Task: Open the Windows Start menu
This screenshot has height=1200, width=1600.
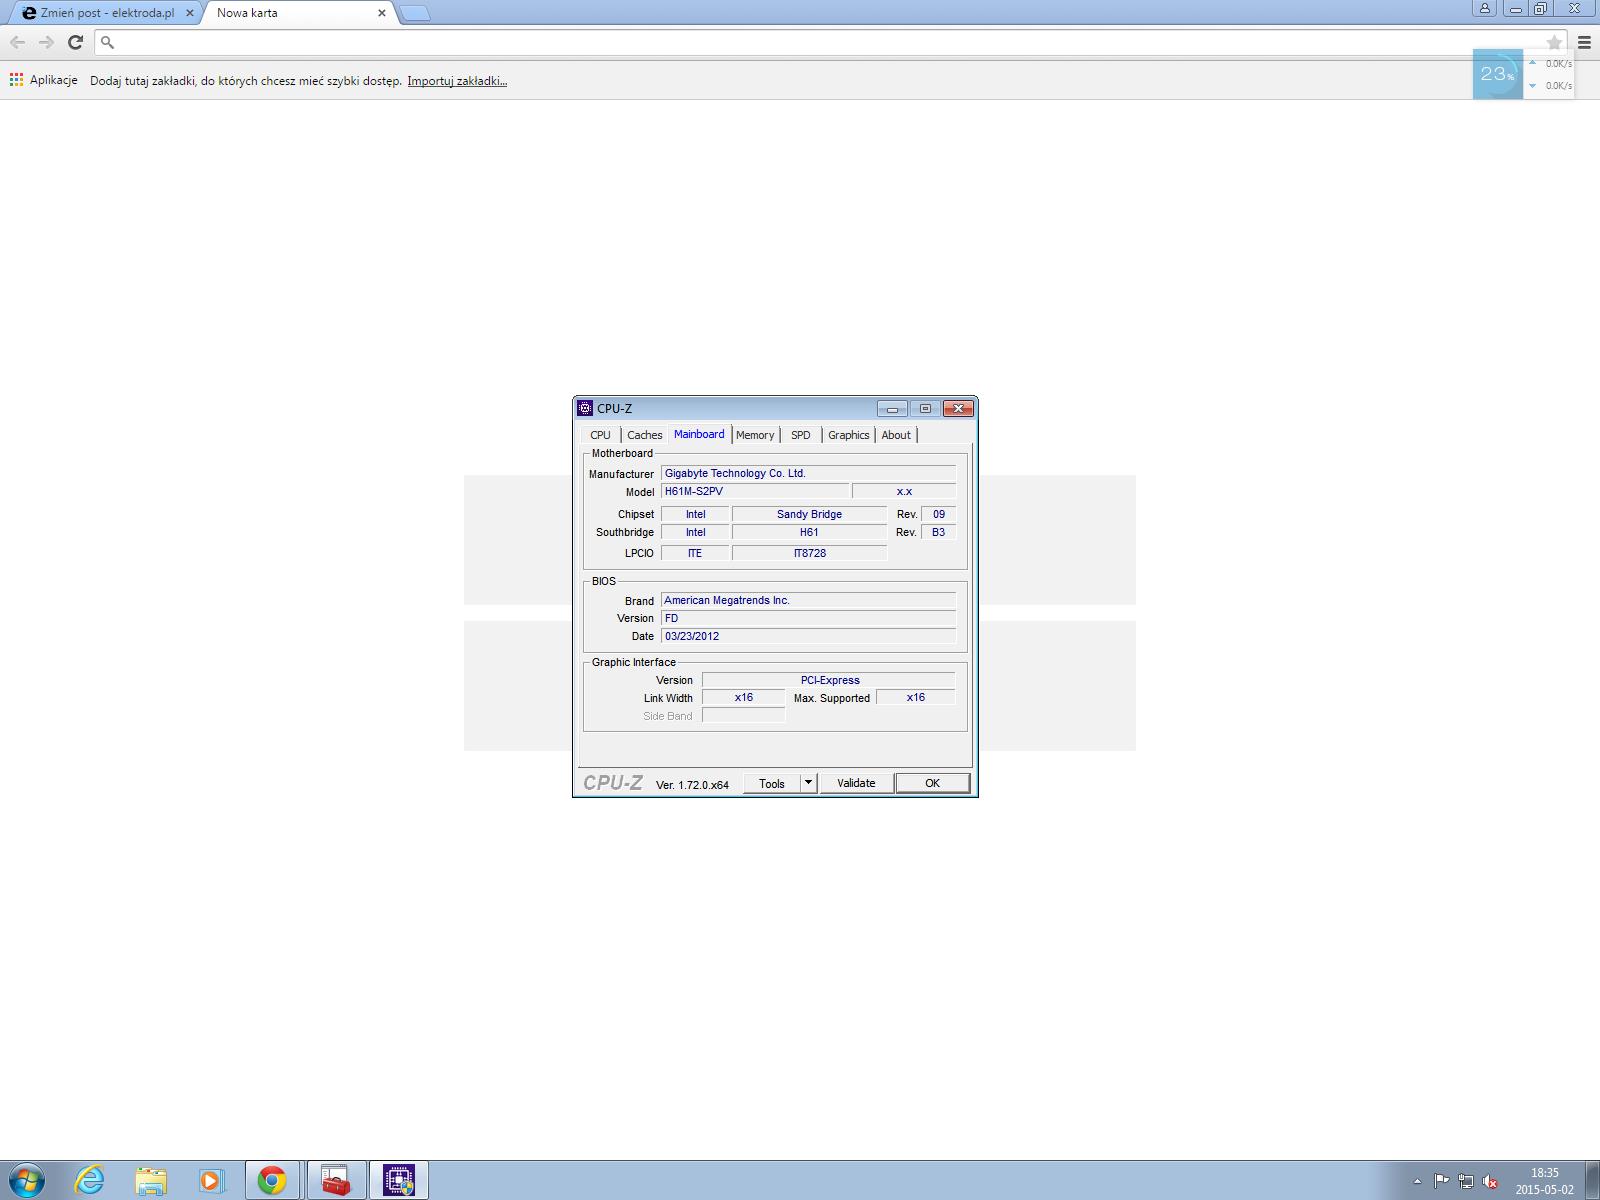Action: (x=27, y=1180)
